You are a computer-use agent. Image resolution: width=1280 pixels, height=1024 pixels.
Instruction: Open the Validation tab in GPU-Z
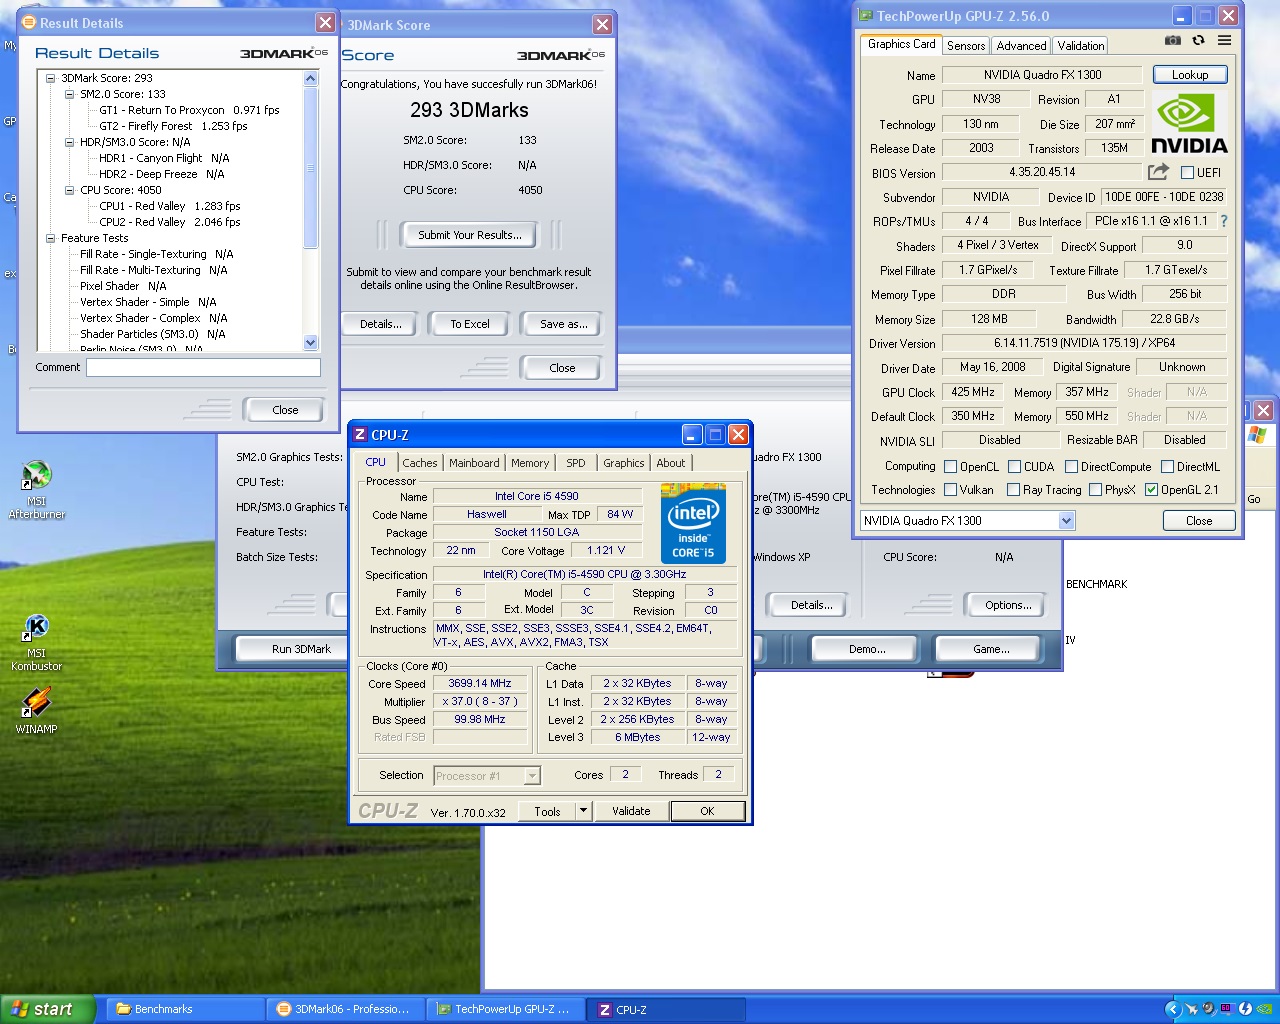pyautogui.click(x=1080, y=46)
